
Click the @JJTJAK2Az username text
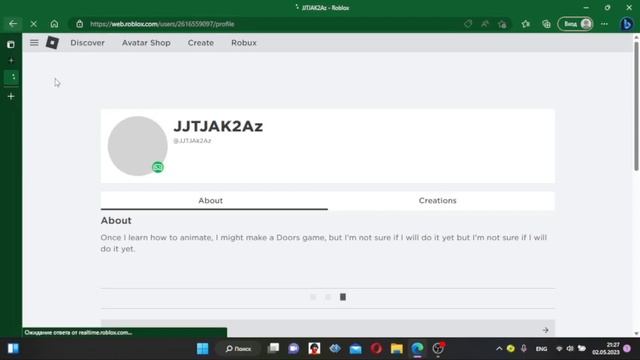[192, 141]
